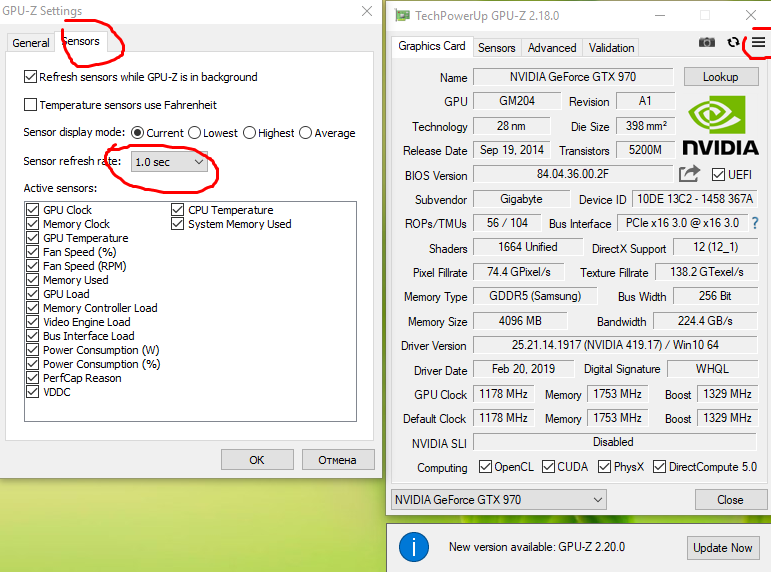
Task: Click the GPU-Z title bar app icon
Action: (x=402, y=16)
